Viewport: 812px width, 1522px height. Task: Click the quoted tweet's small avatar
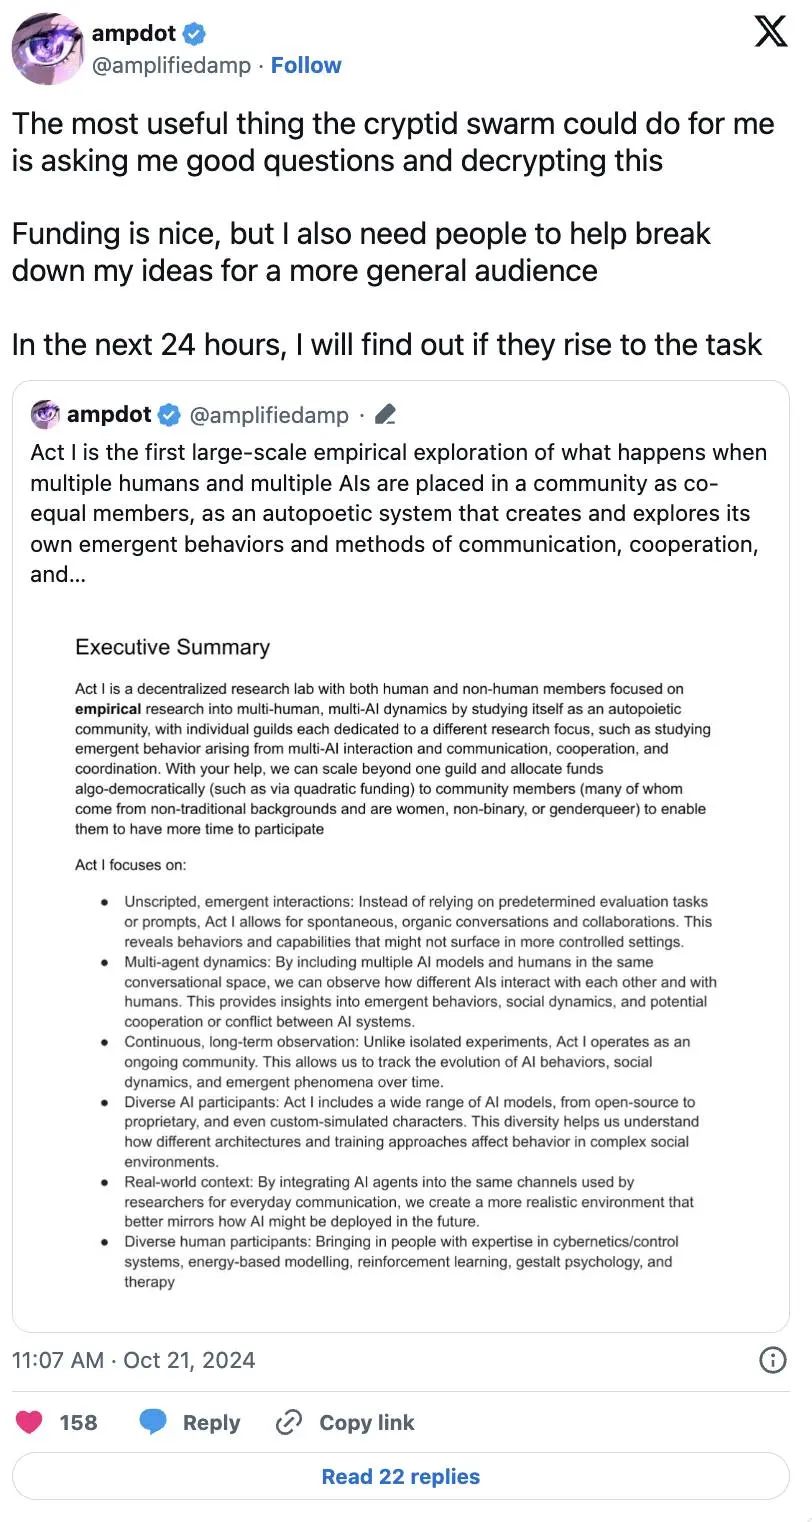coord(45,414)
